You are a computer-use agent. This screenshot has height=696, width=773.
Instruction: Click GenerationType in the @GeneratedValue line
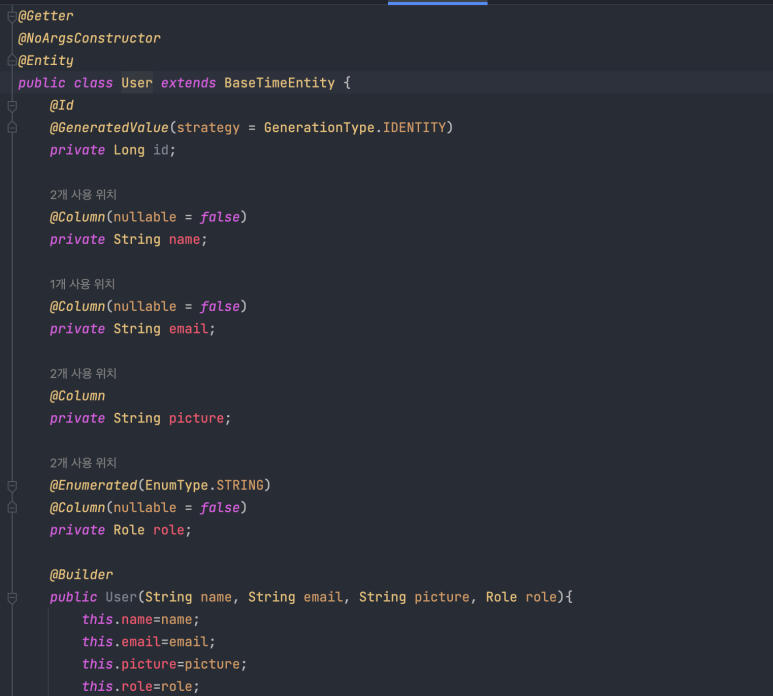(319, 128)
